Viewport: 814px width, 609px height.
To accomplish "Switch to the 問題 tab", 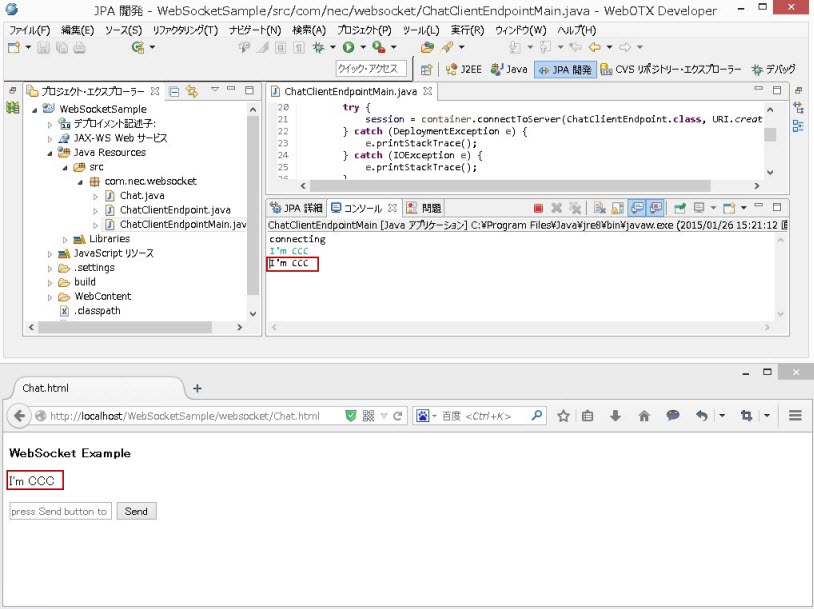I will pos(425,208).
